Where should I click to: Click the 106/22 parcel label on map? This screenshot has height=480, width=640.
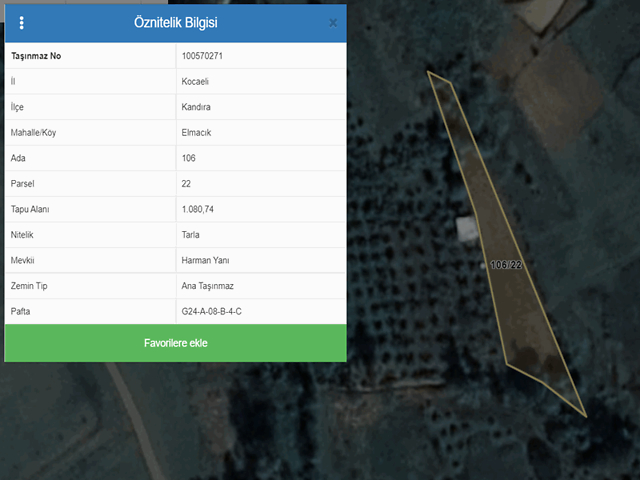point(506,265)
